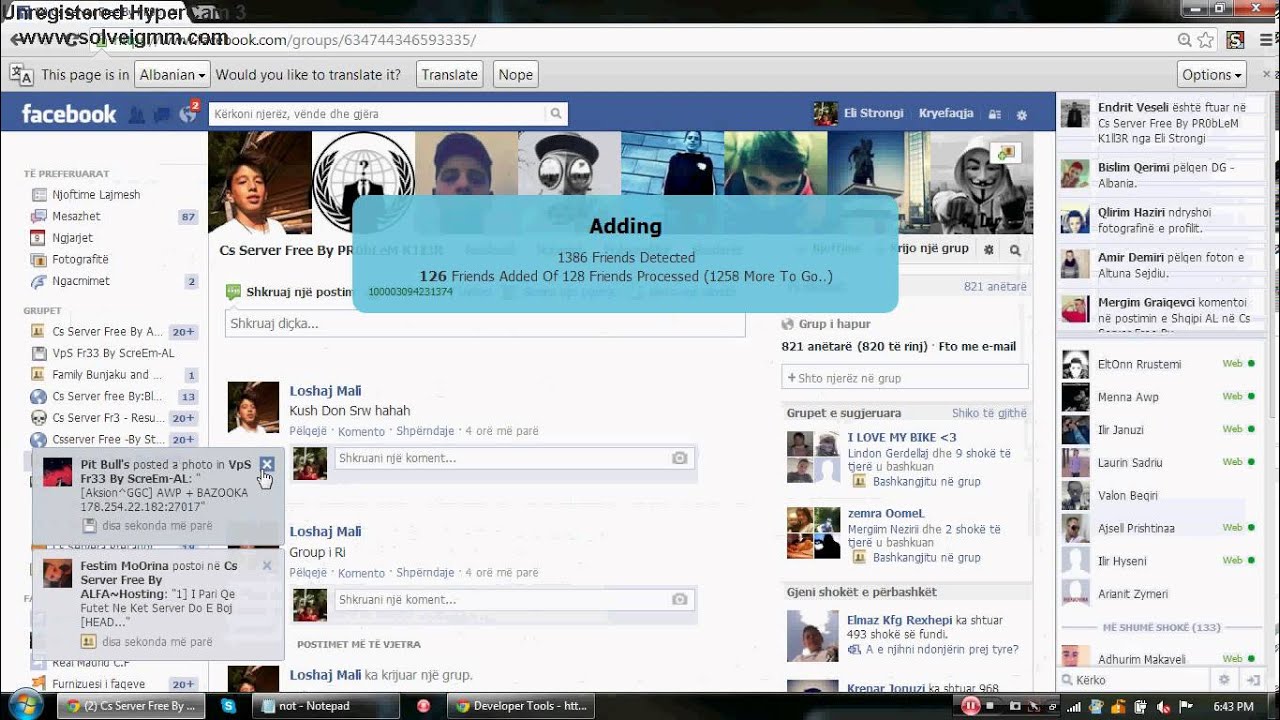Close the Pit Bull's notification popup
This screenshot has height=720, width=1280.
[266, 464]
